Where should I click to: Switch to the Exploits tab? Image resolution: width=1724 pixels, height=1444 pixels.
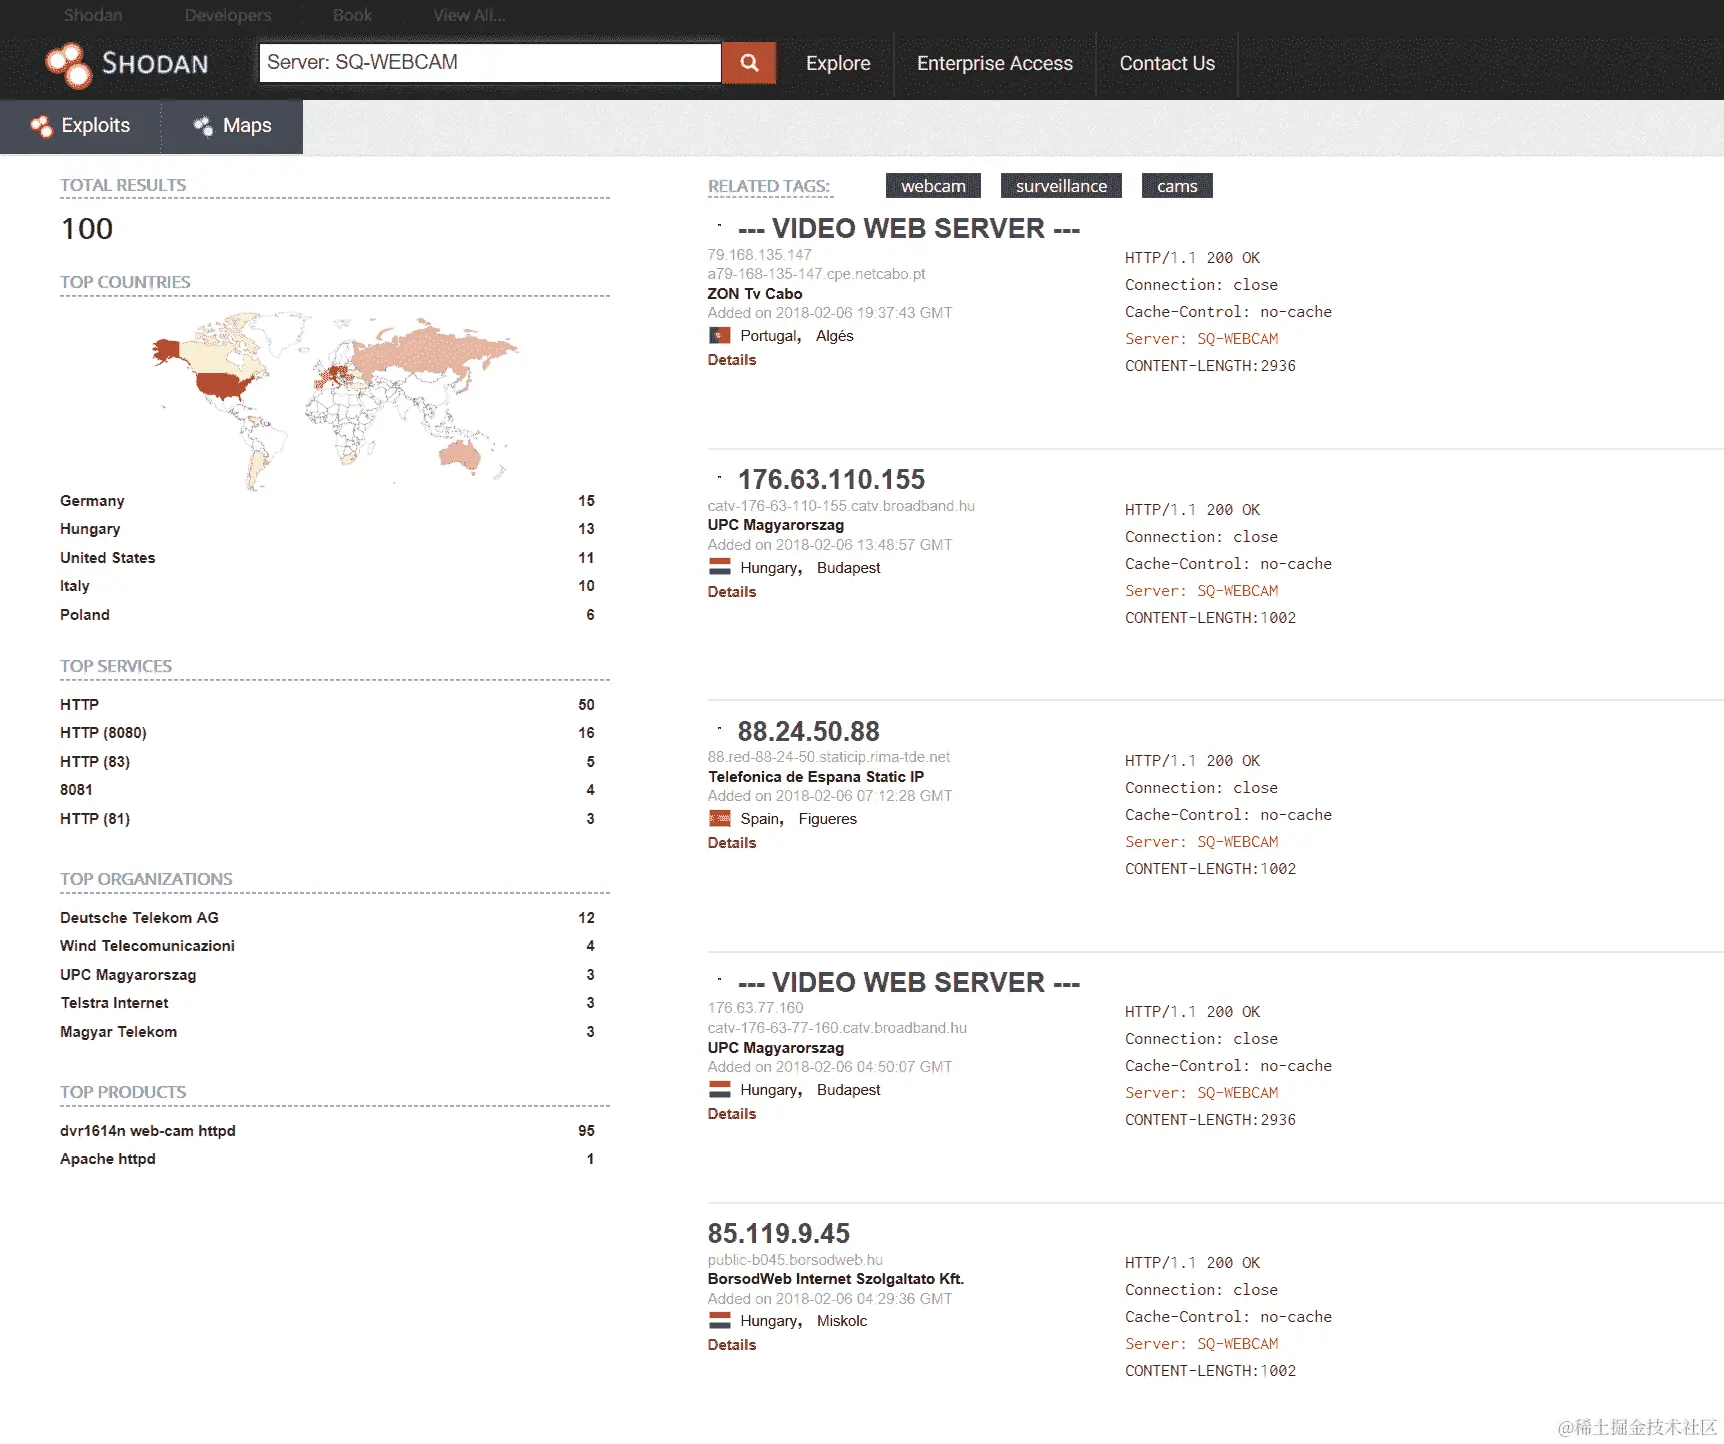[x=81, y=126]
